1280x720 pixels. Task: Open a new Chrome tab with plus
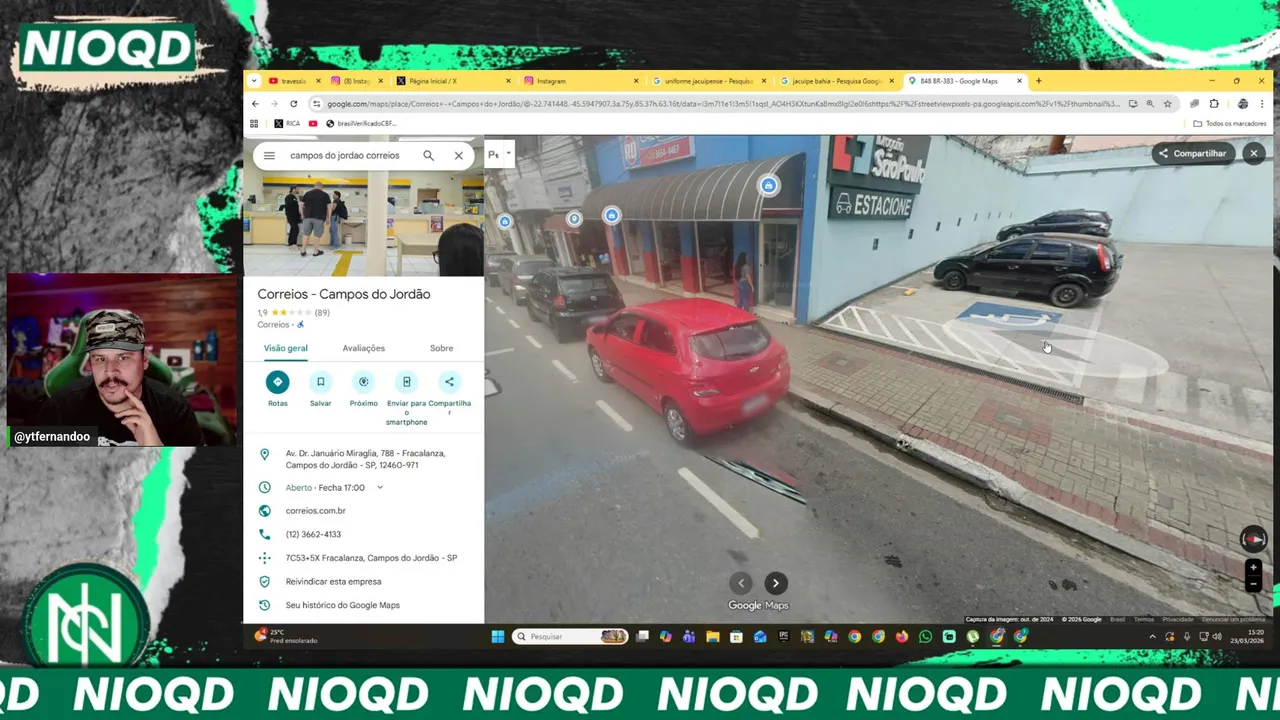click(1038, 81)
